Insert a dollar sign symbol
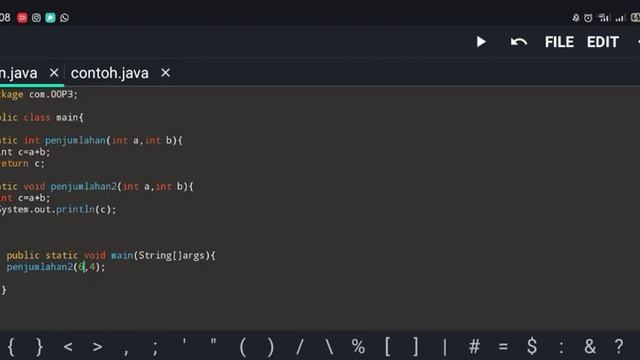The image size is (640, 360). coord(532,347)
